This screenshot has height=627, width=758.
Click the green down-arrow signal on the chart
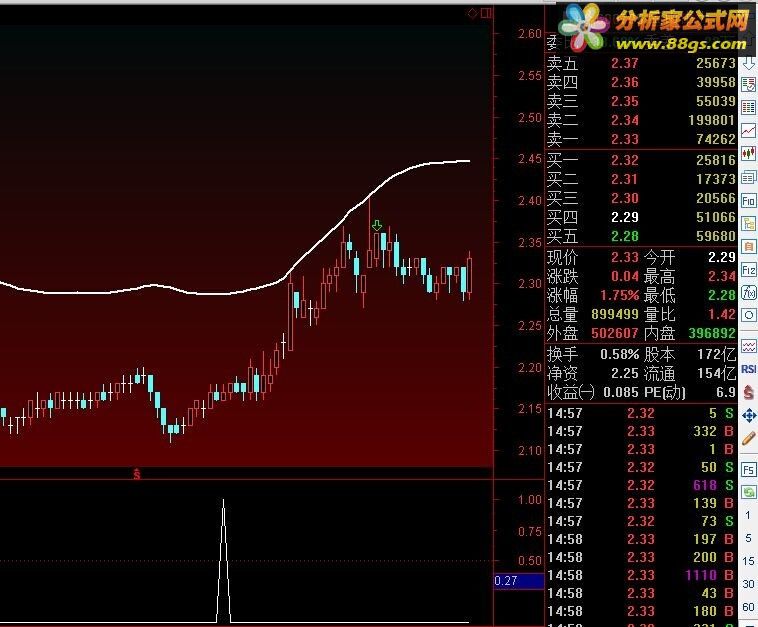point(377,225)
